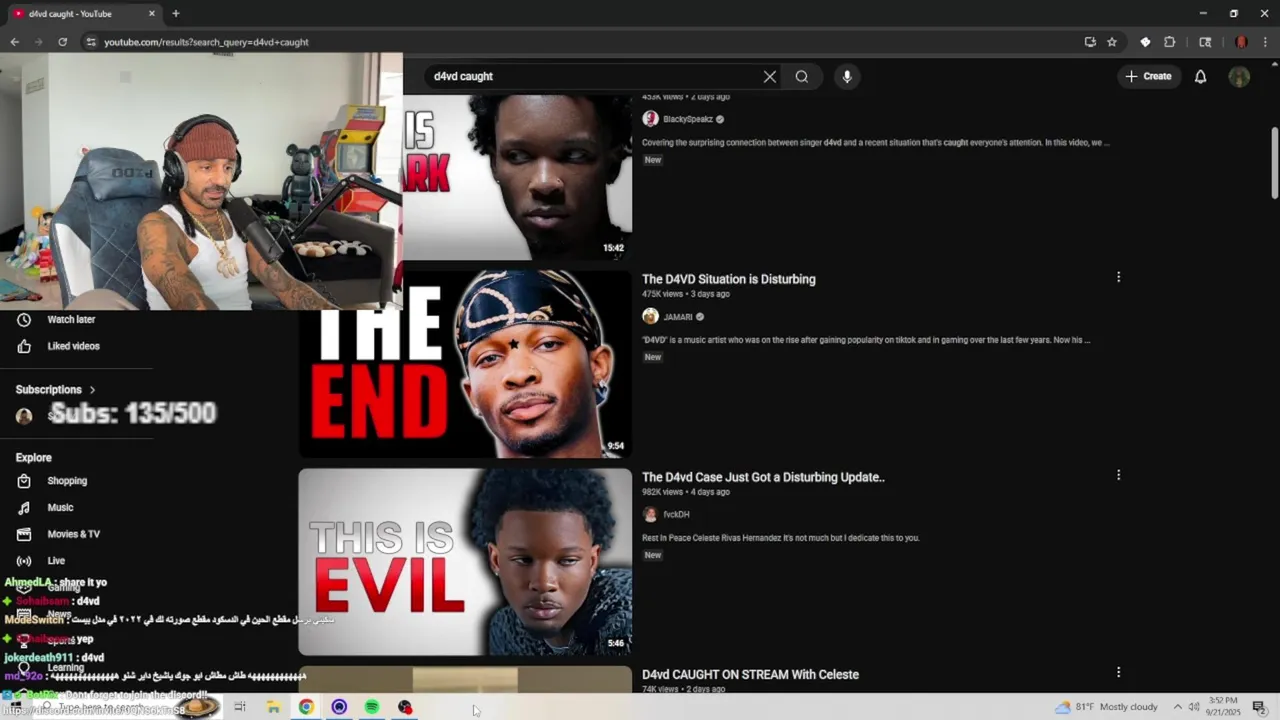This screenshot has height=720, width=1280.
Task: Open Movies & TV under Explore
Action: point(73,534)
